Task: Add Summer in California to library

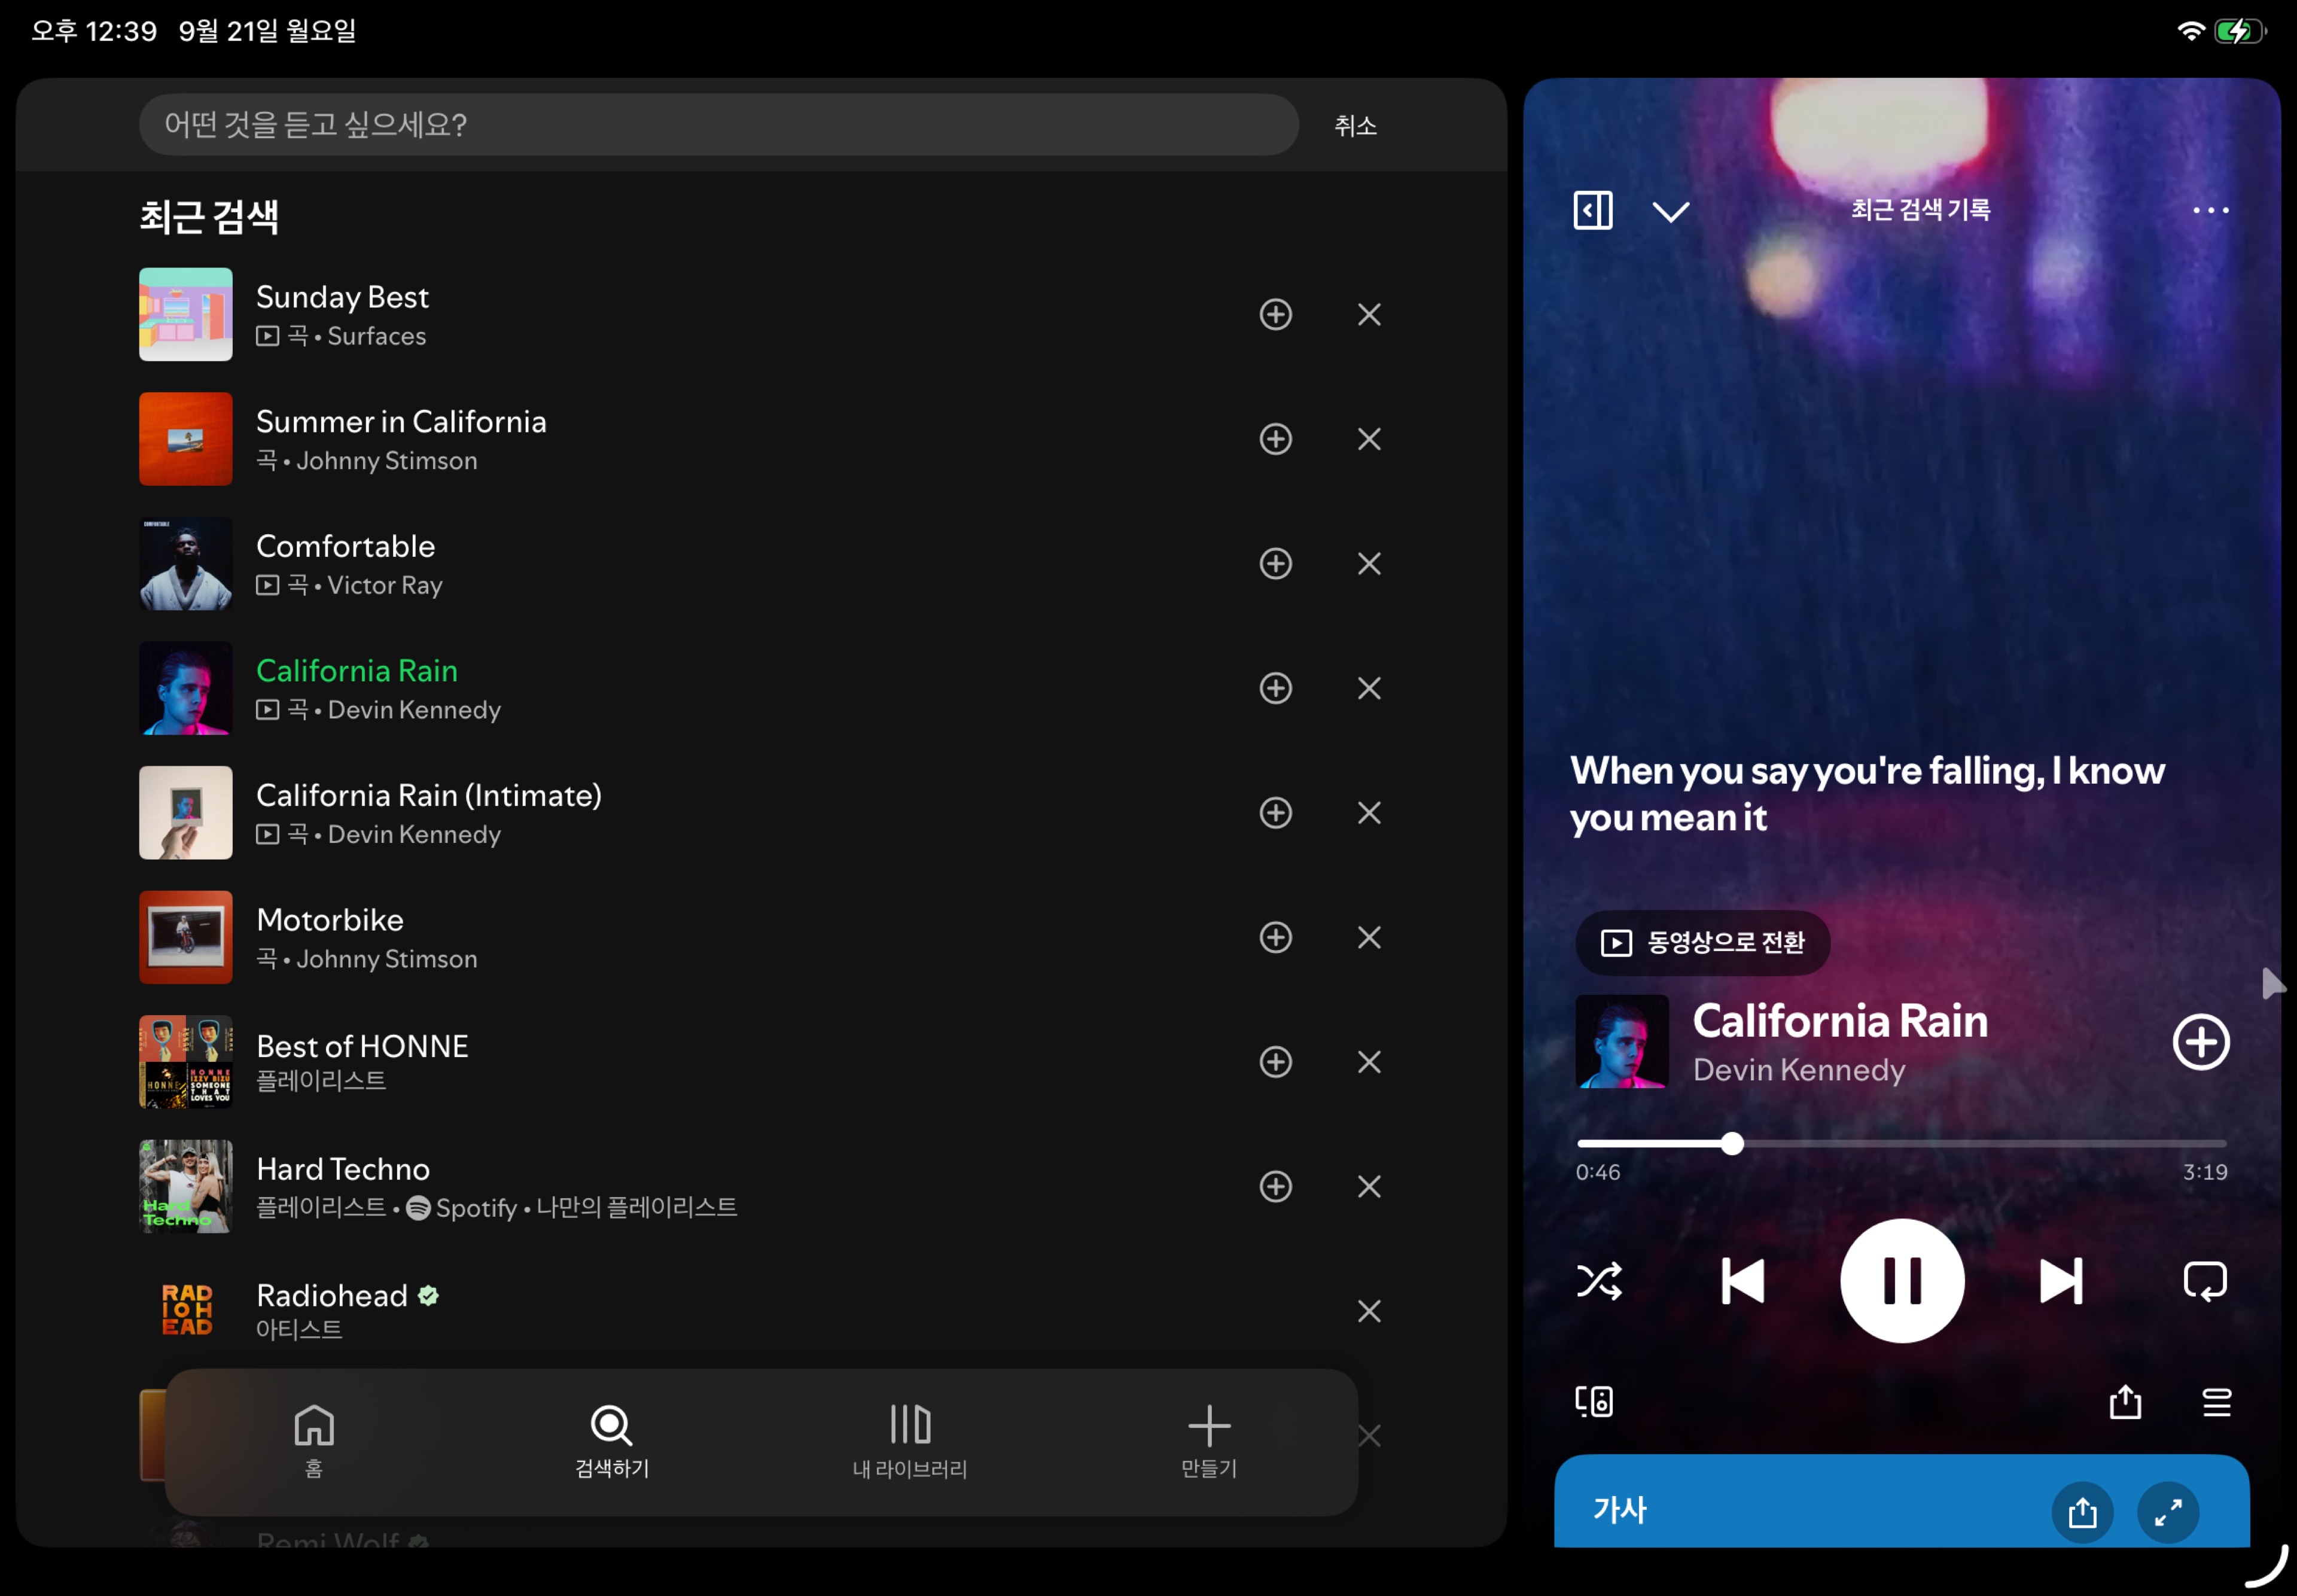Action: coord(1275,439)
